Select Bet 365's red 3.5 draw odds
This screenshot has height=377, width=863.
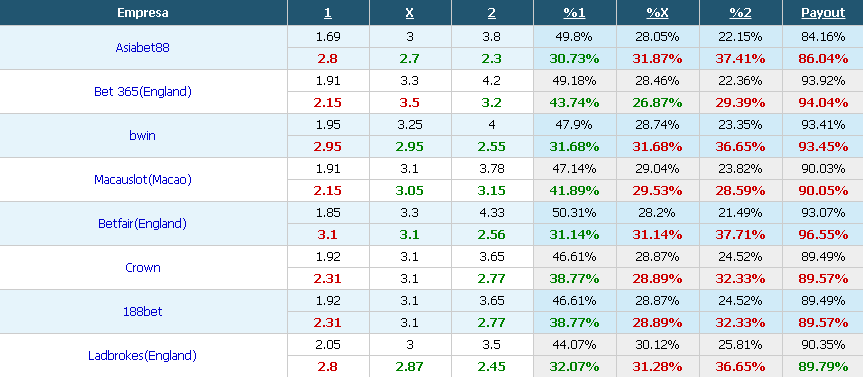tap(409, 102)
